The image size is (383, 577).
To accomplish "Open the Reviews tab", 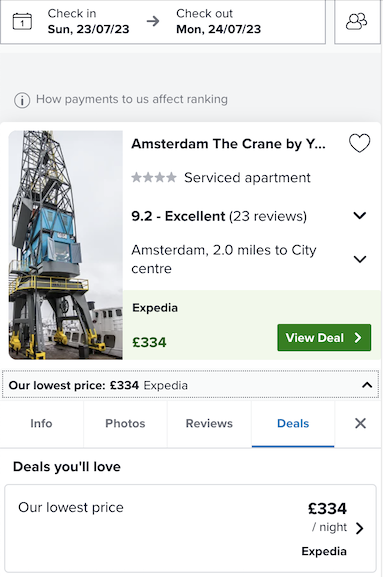I will pos(209,424).
